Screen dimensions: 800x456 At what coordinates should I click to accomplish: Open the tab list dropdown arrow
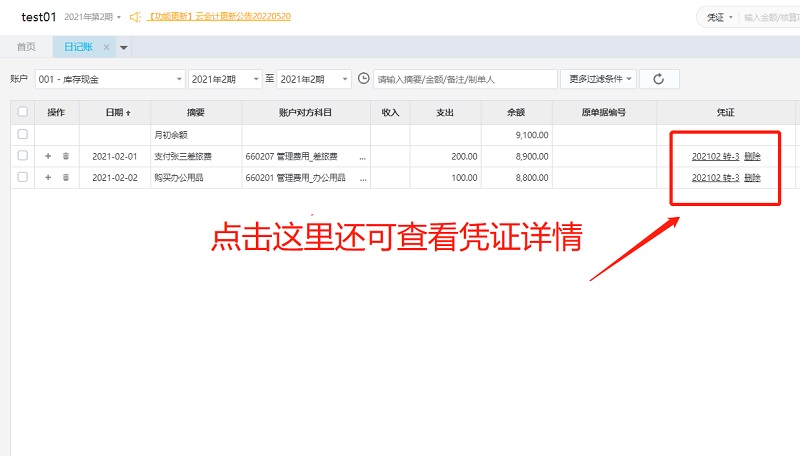click(x=124, y=47)
